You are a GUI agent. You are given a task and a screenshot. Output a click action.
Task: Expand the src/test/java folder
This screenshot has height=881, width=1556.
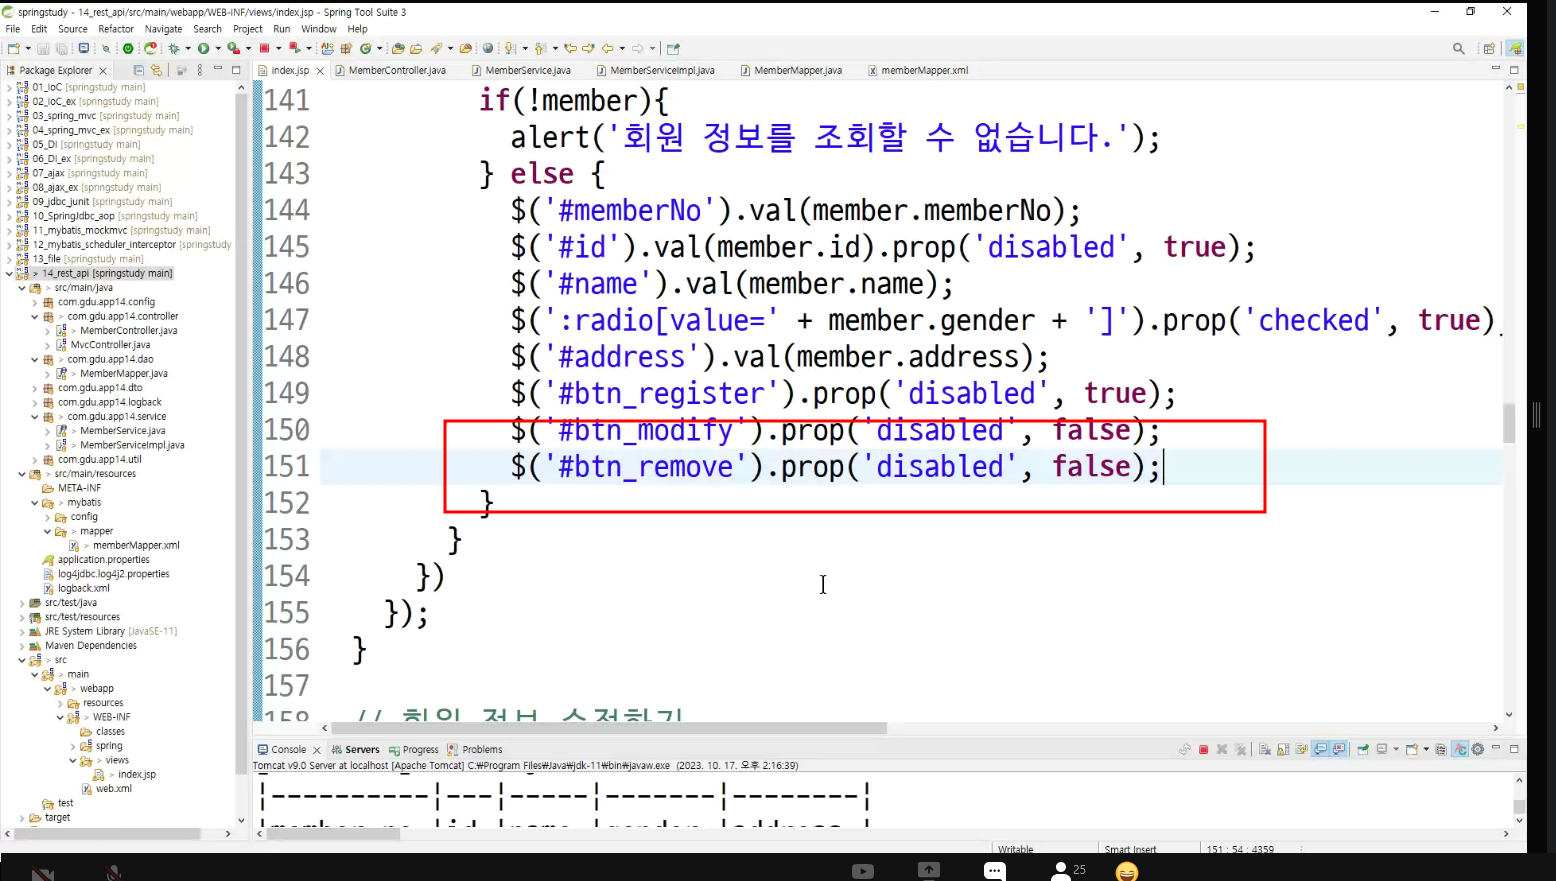pyautogui.click(x=22, y=603)
